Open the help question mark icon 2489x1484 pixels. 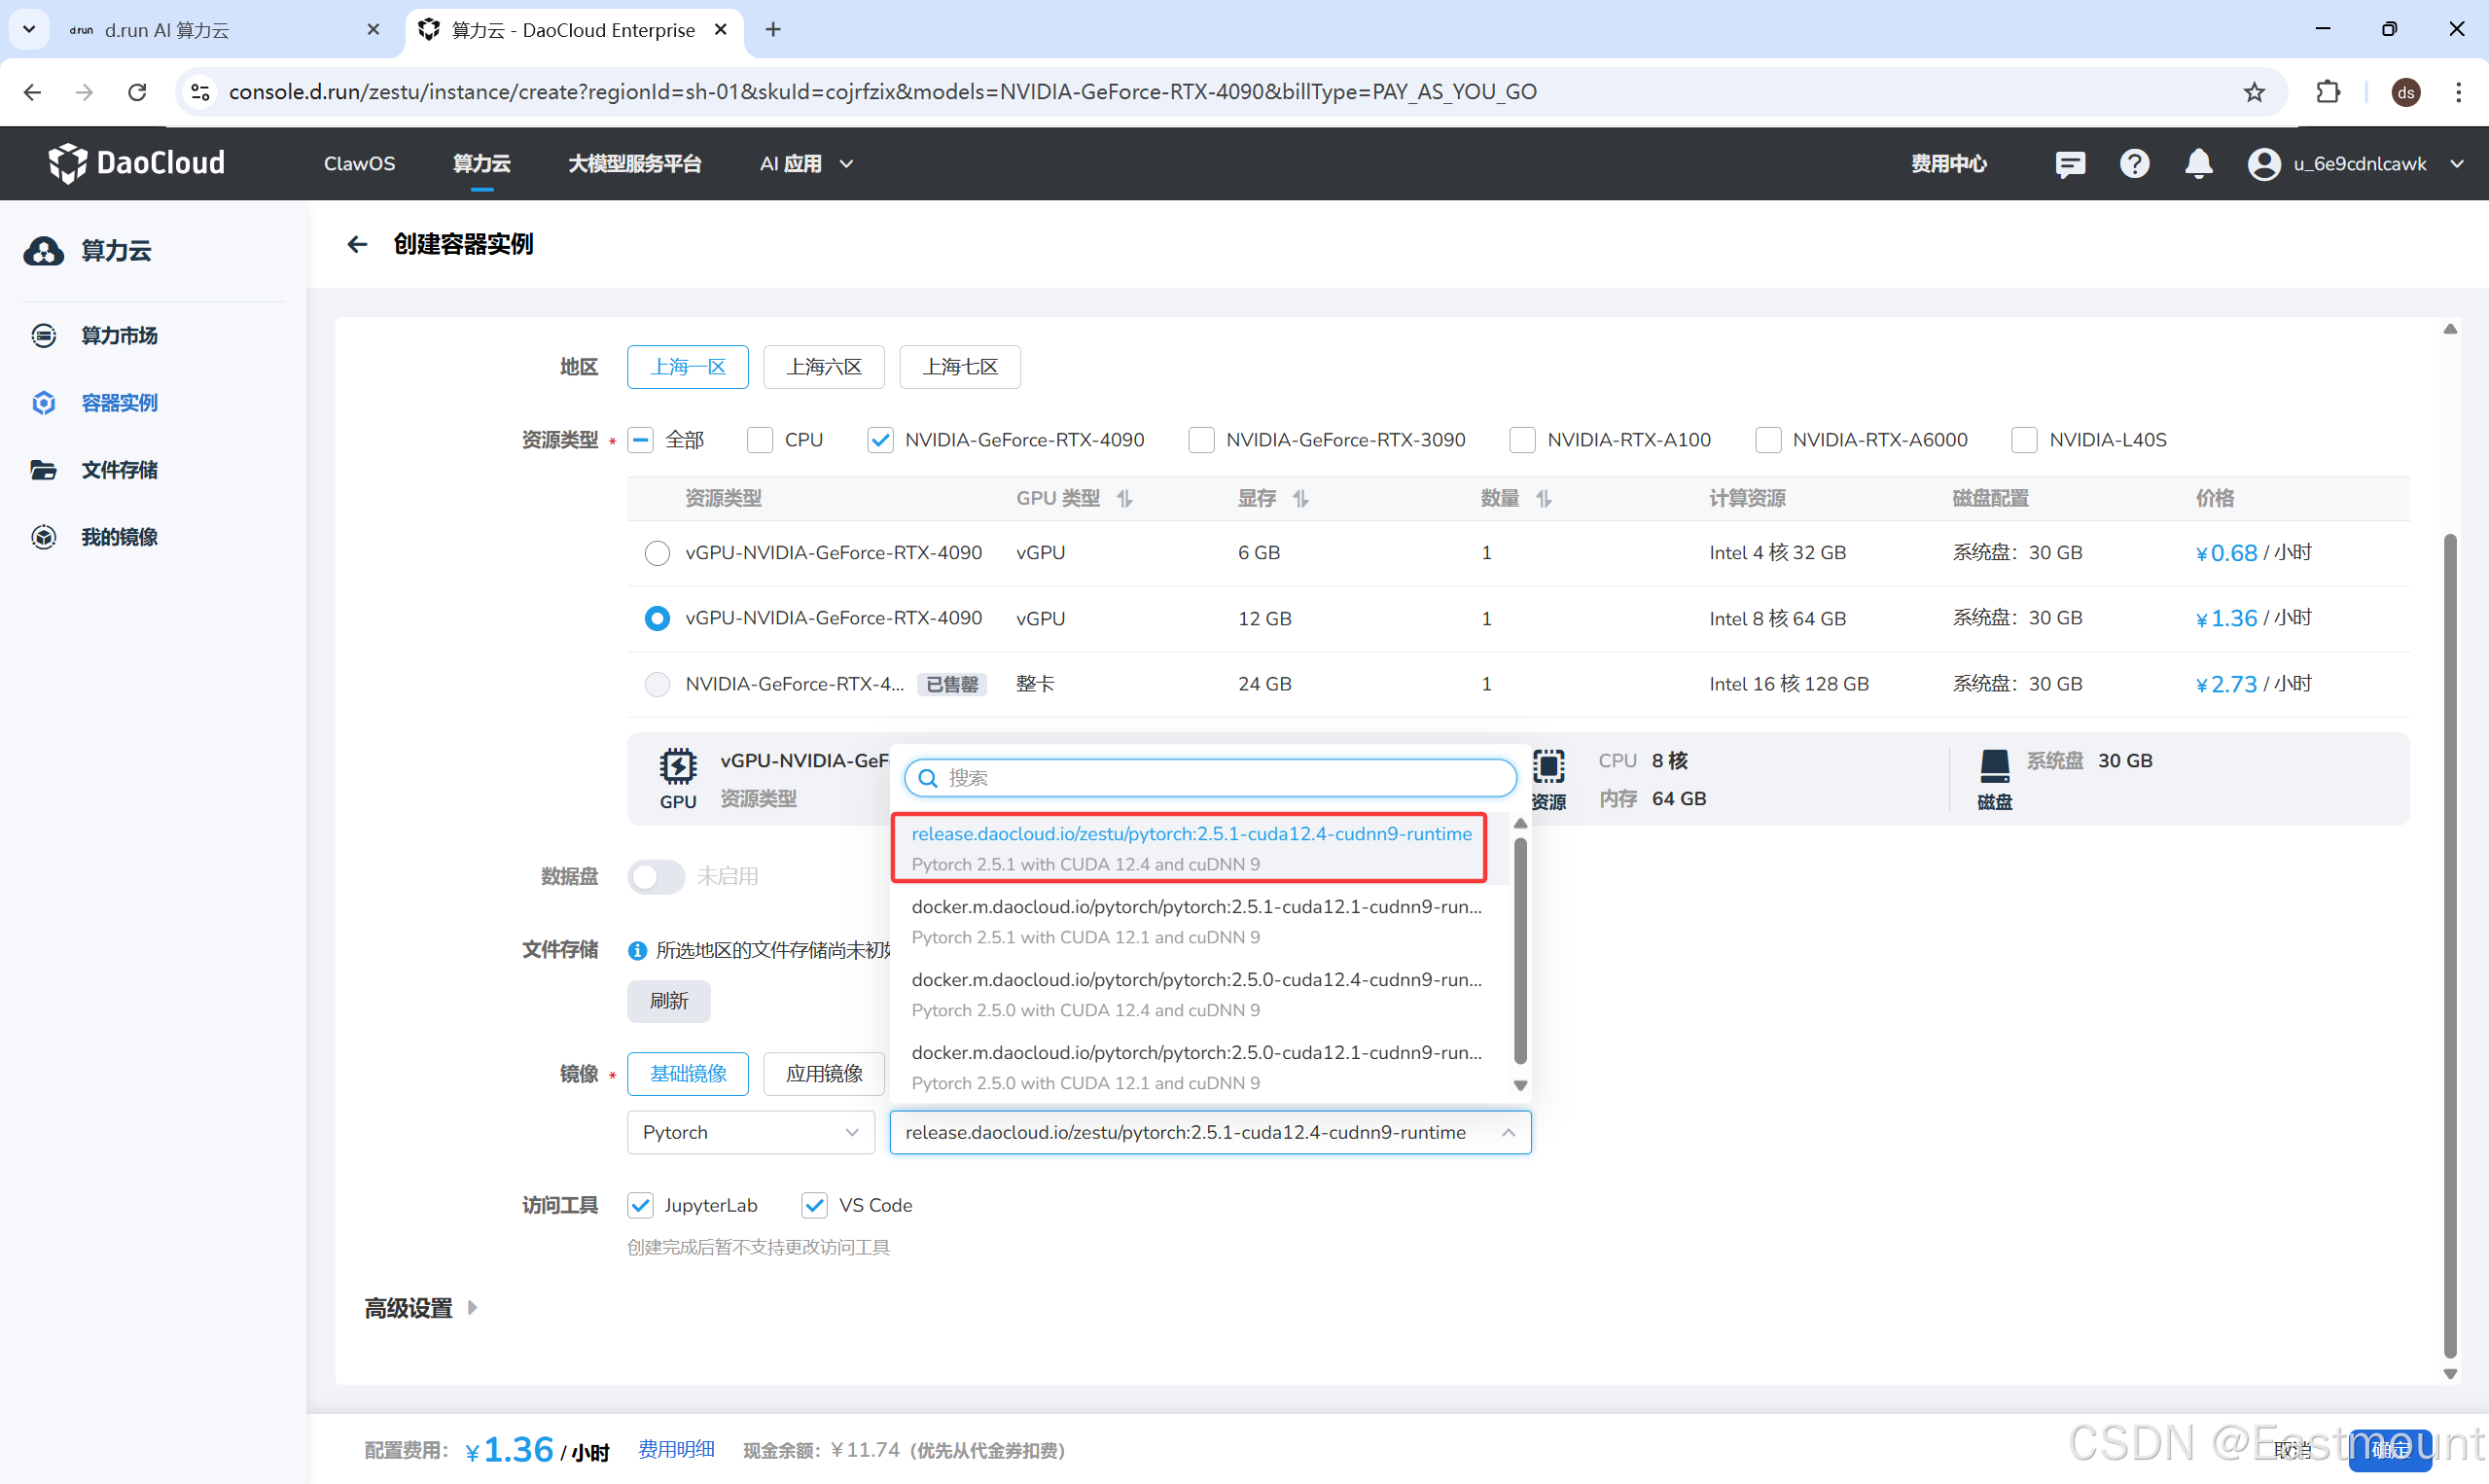[x=2134, y=163]
